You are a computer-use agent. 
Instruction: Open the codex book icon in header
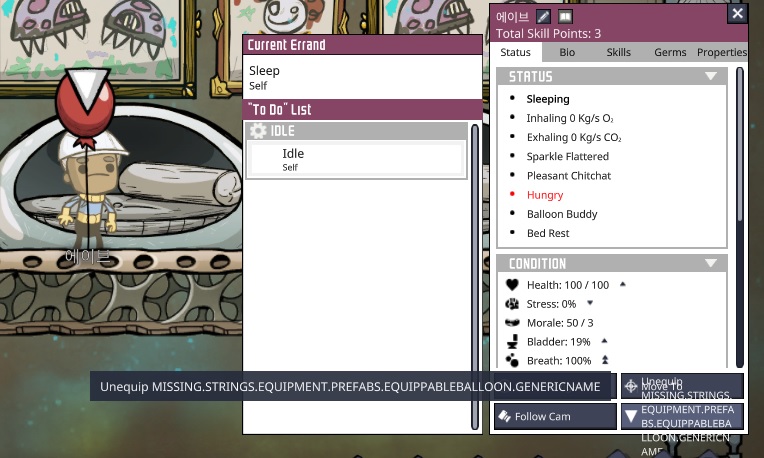(x=565, y=17)
